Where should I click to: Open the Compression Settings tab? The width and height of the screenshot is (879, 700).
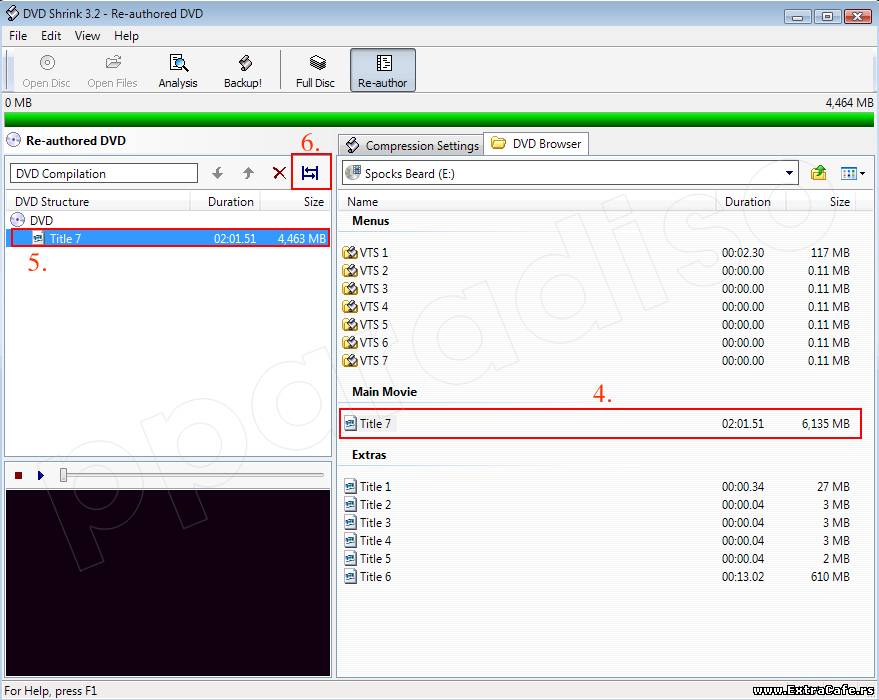point(411,146)
